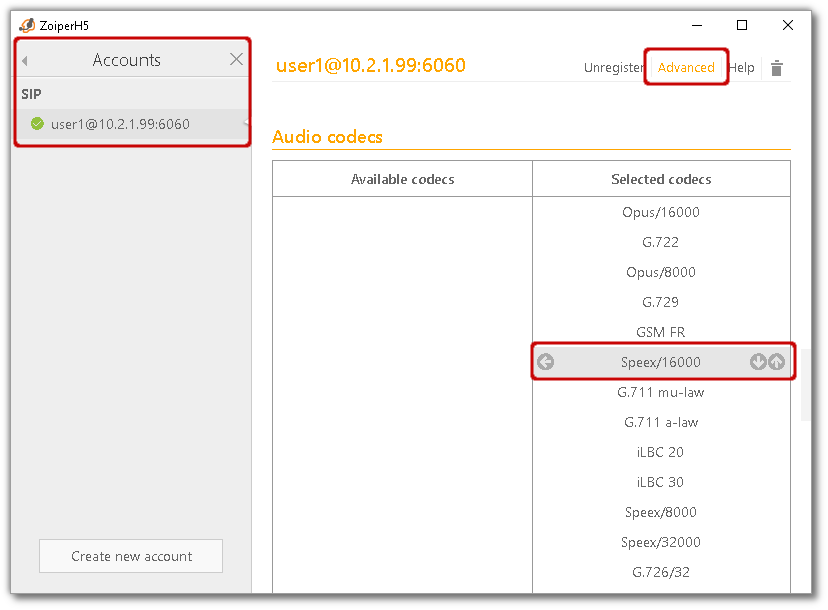Maximize the ZoiperH5 window
The height and width of the screenshot is (610, 828).
pos(742,25)
